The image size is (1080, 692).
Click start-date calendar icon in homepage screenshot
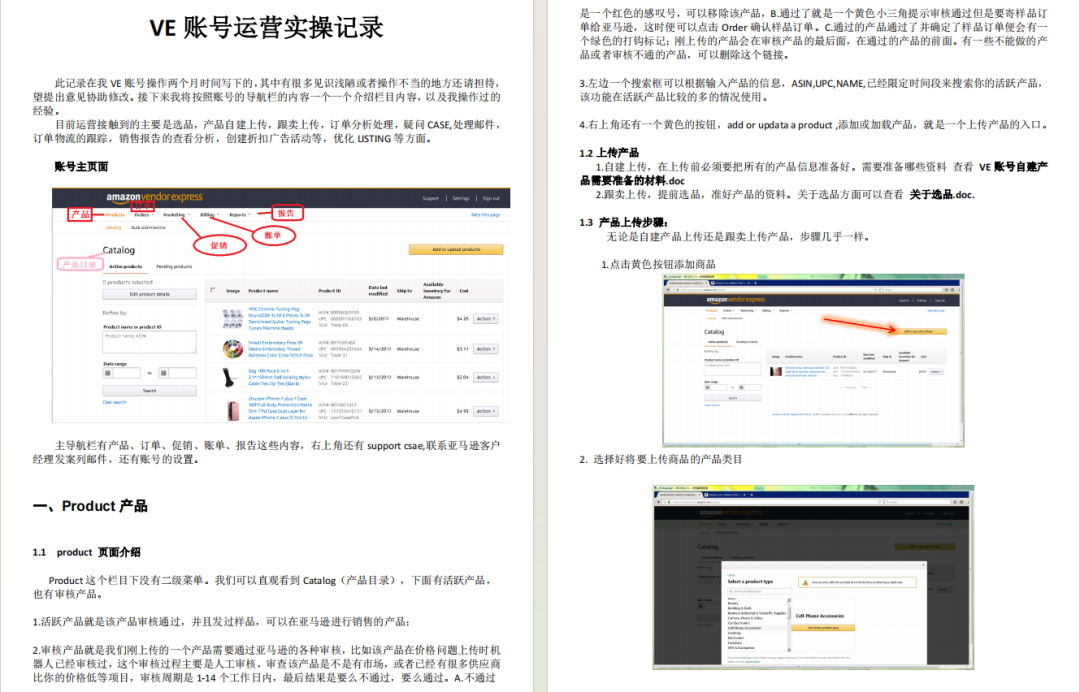(x=107, y=373)
